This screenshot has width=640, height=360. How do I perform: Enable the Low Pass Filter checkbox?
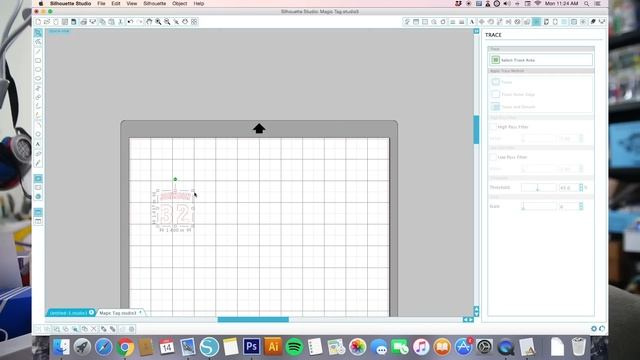(x=493, y=157)
